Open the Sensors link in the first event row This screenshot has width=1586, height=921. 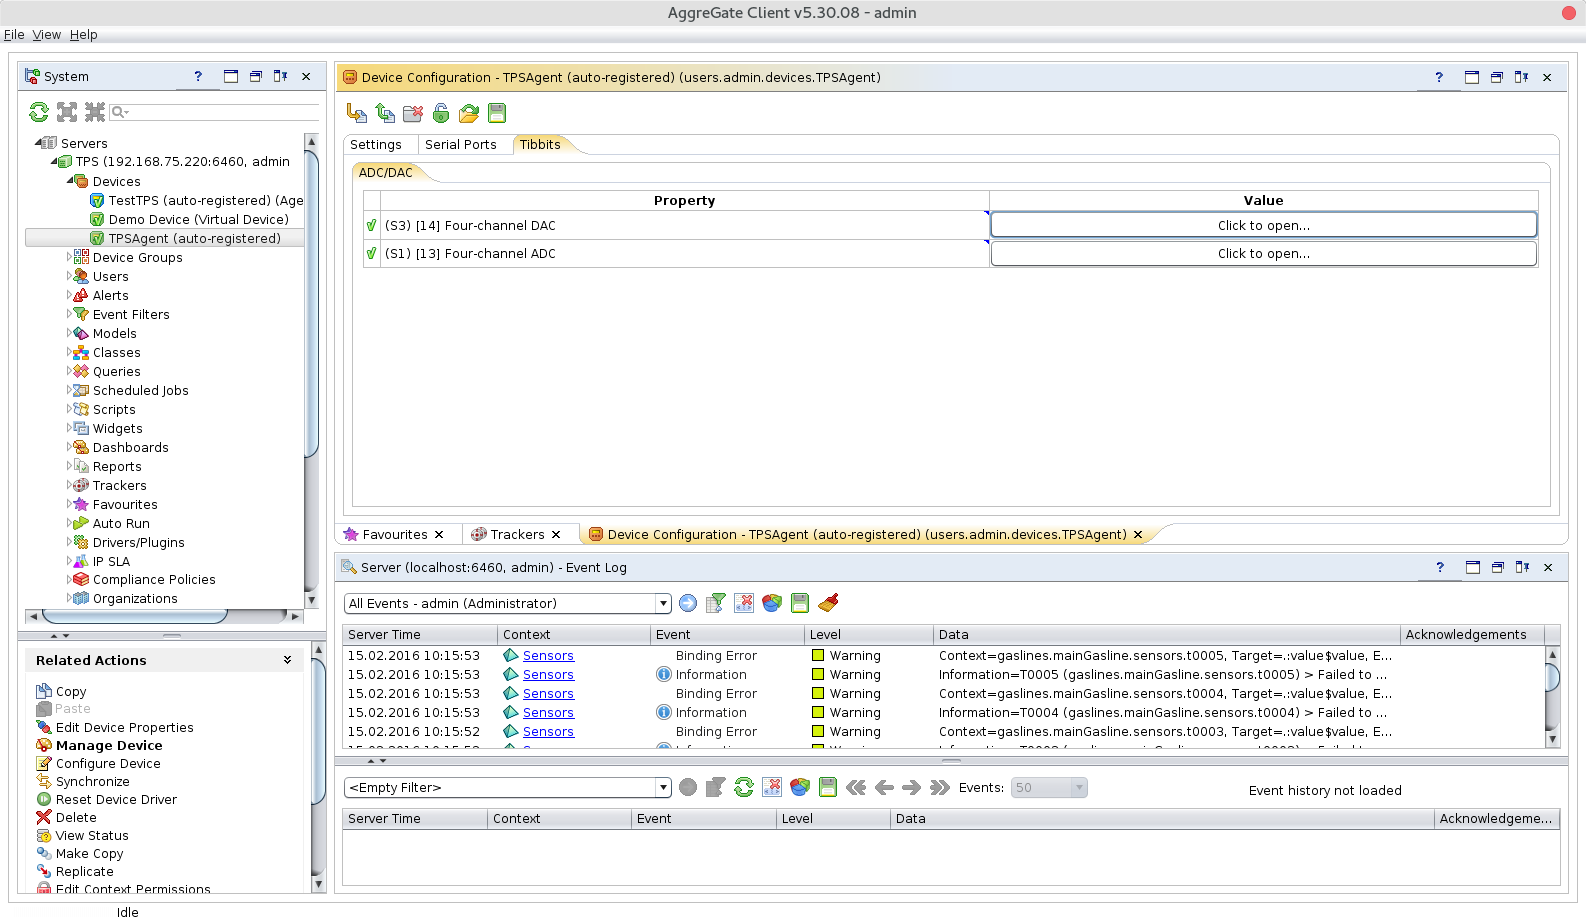(x=548, y=655)
